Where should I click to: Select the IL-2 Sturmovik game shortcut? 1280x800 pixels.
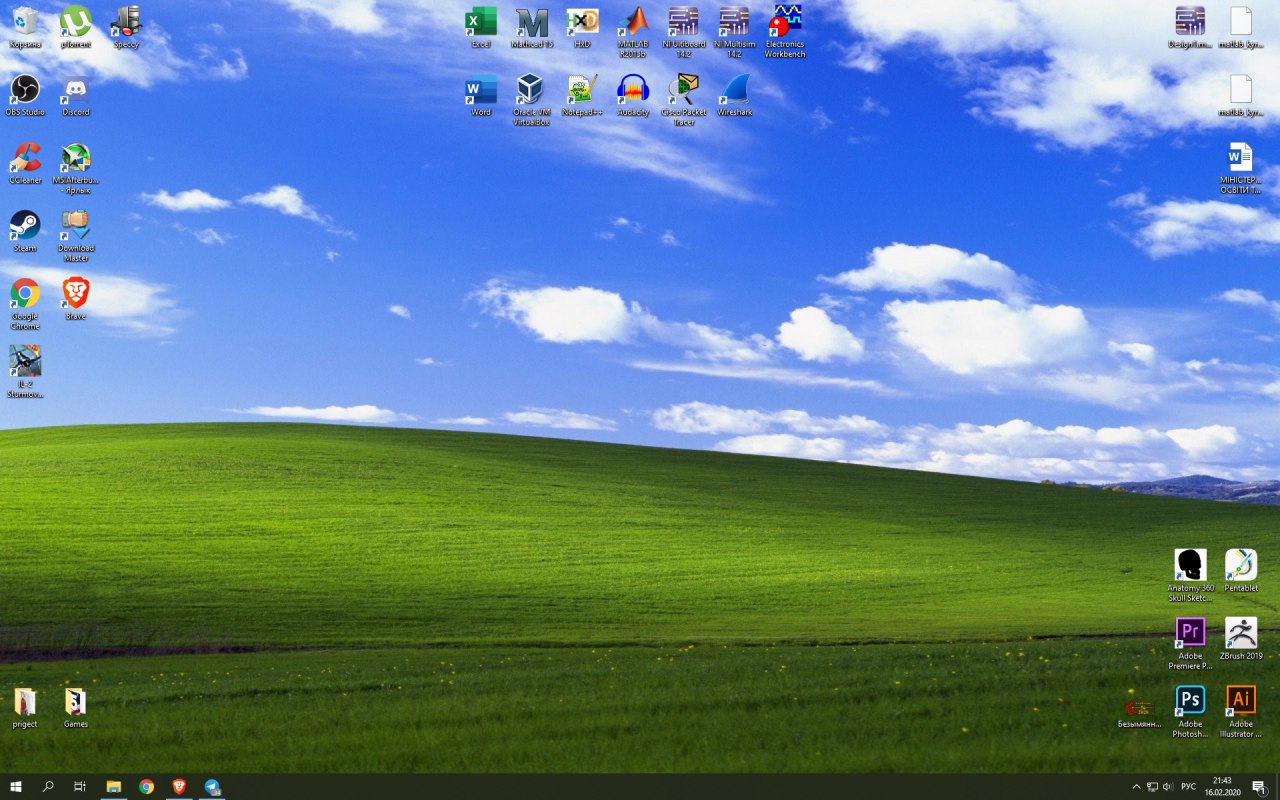pyautogui.click(x=25, y=372)
